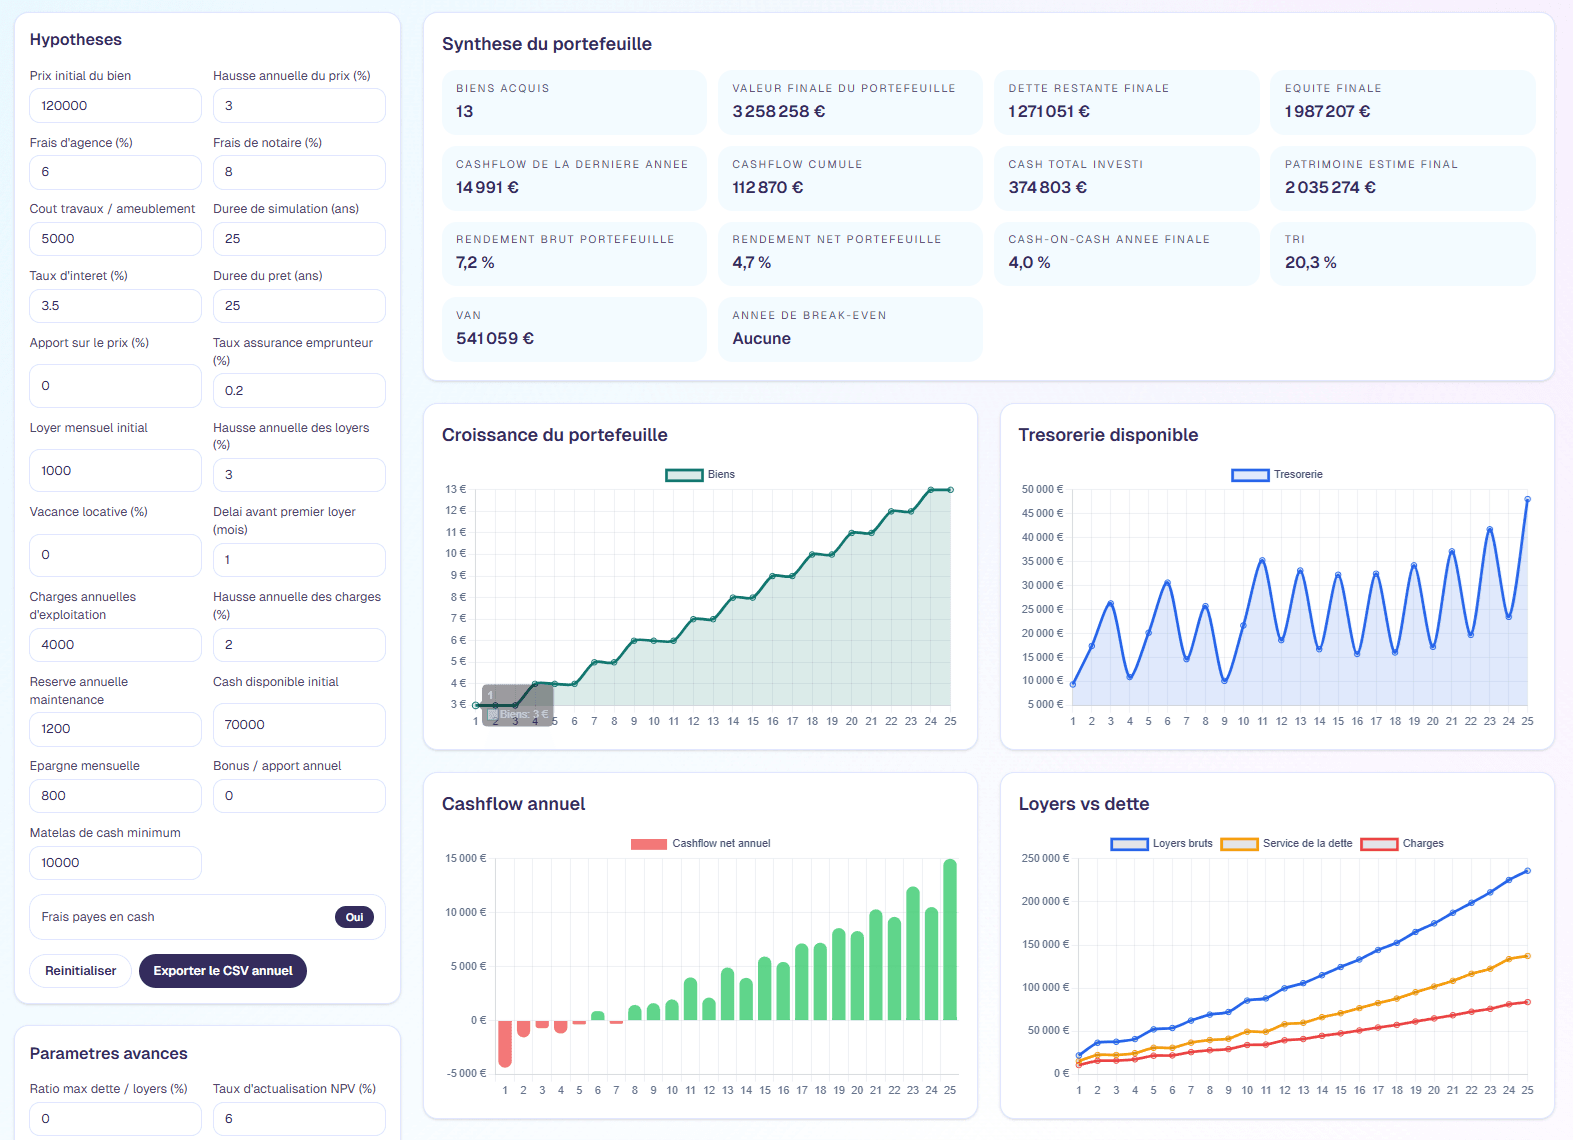This screenshot has height=1140, width=1573.
Task: Click Cashflow de la derniere annee value
Action: coord(487,188)
